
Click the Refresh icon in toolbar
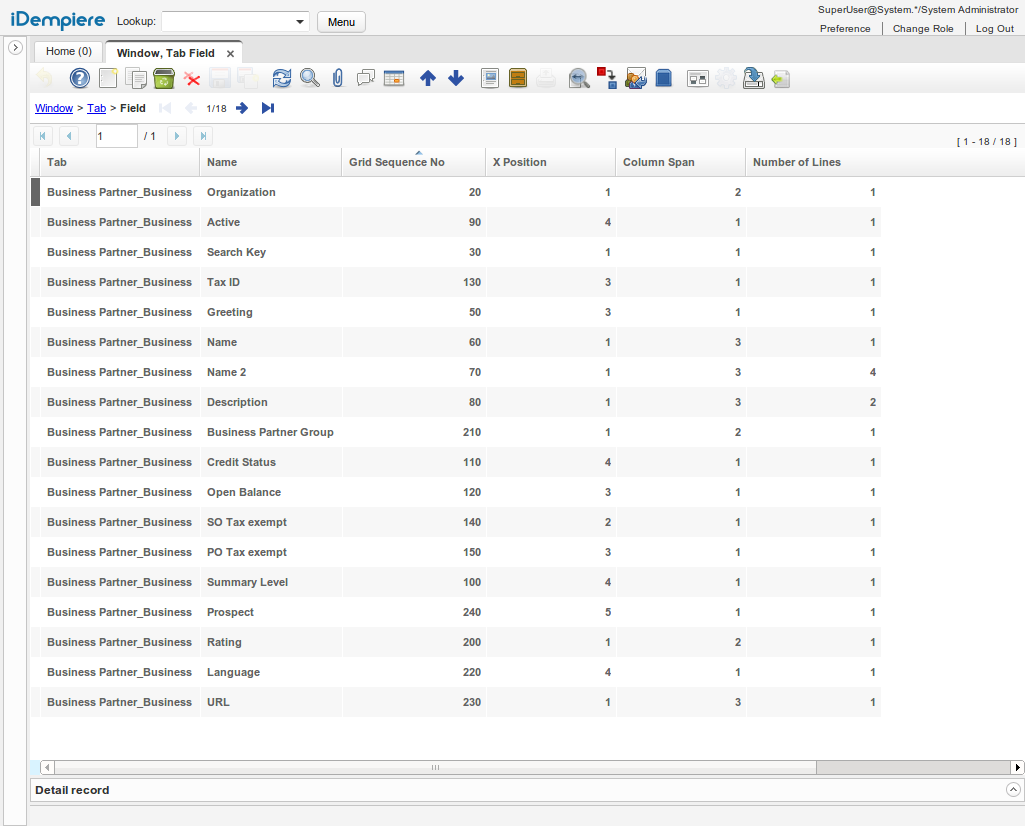(282, 78)
